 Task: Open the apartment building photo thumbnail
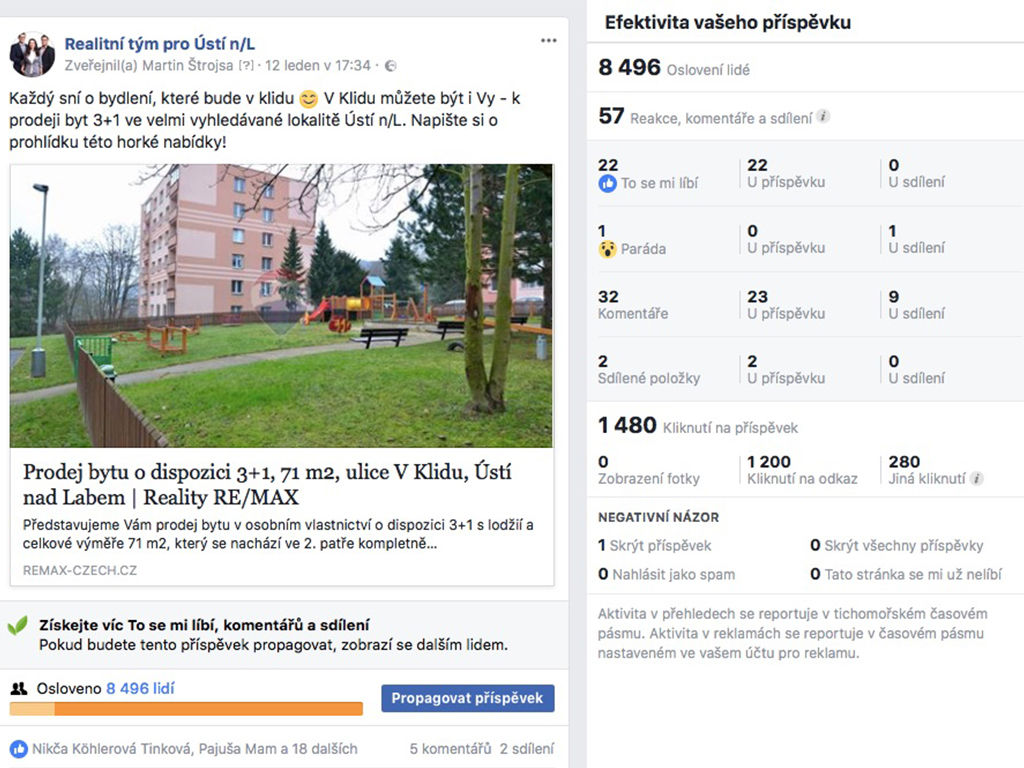[281, 306]
